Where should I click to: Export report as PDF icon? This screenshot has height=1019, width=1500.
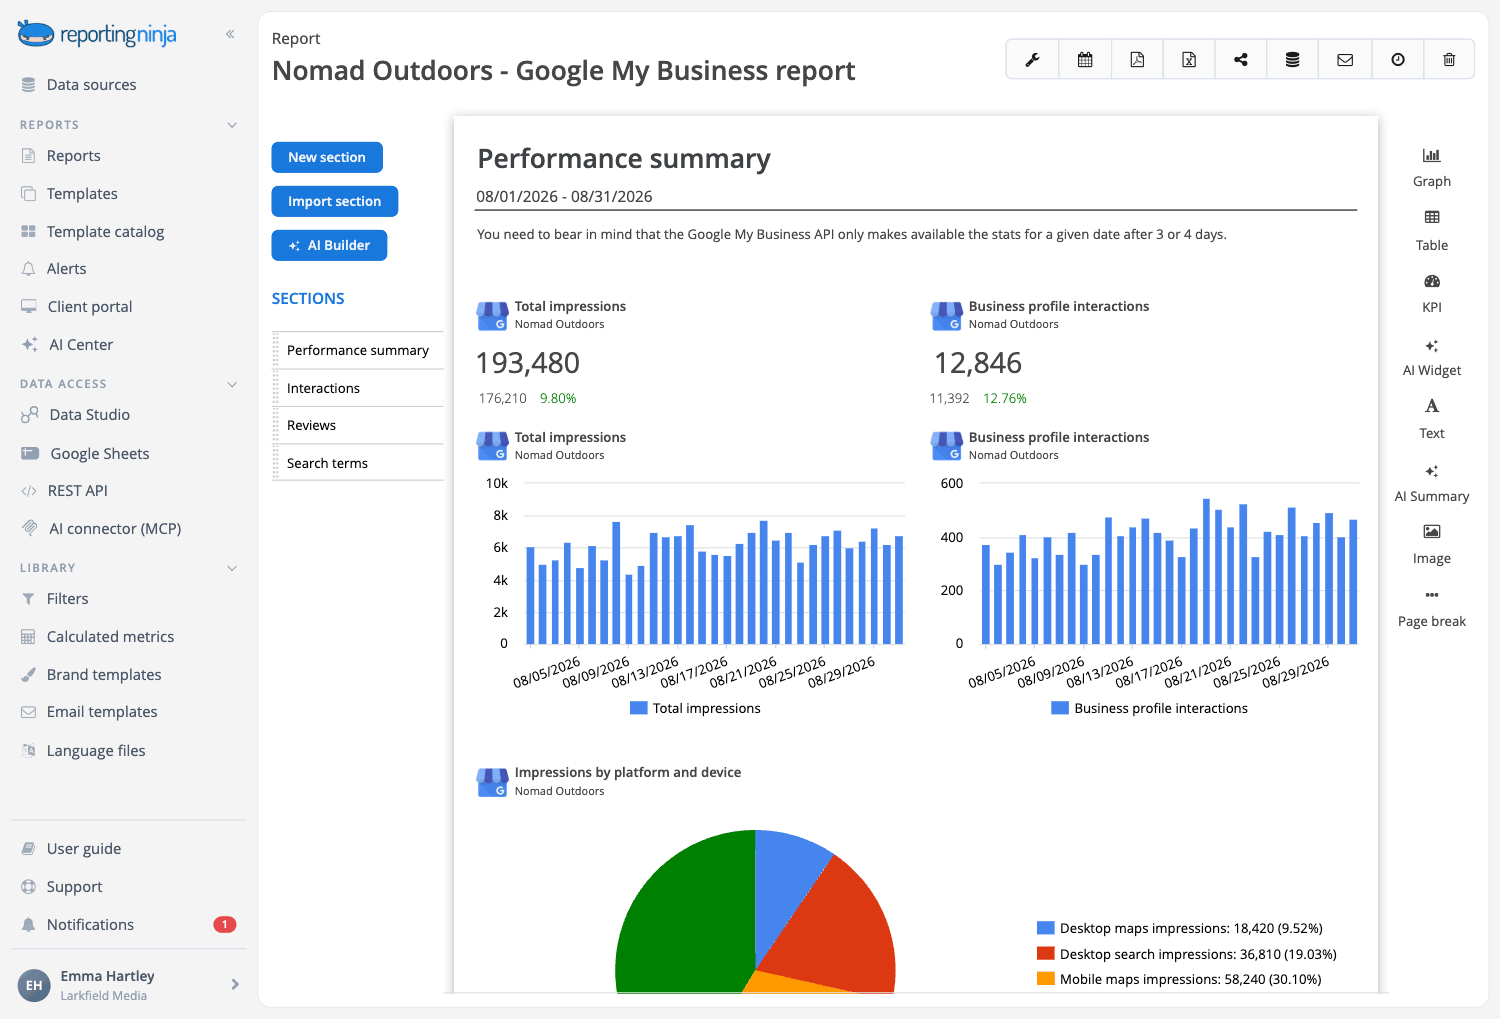click(1137, 60)
